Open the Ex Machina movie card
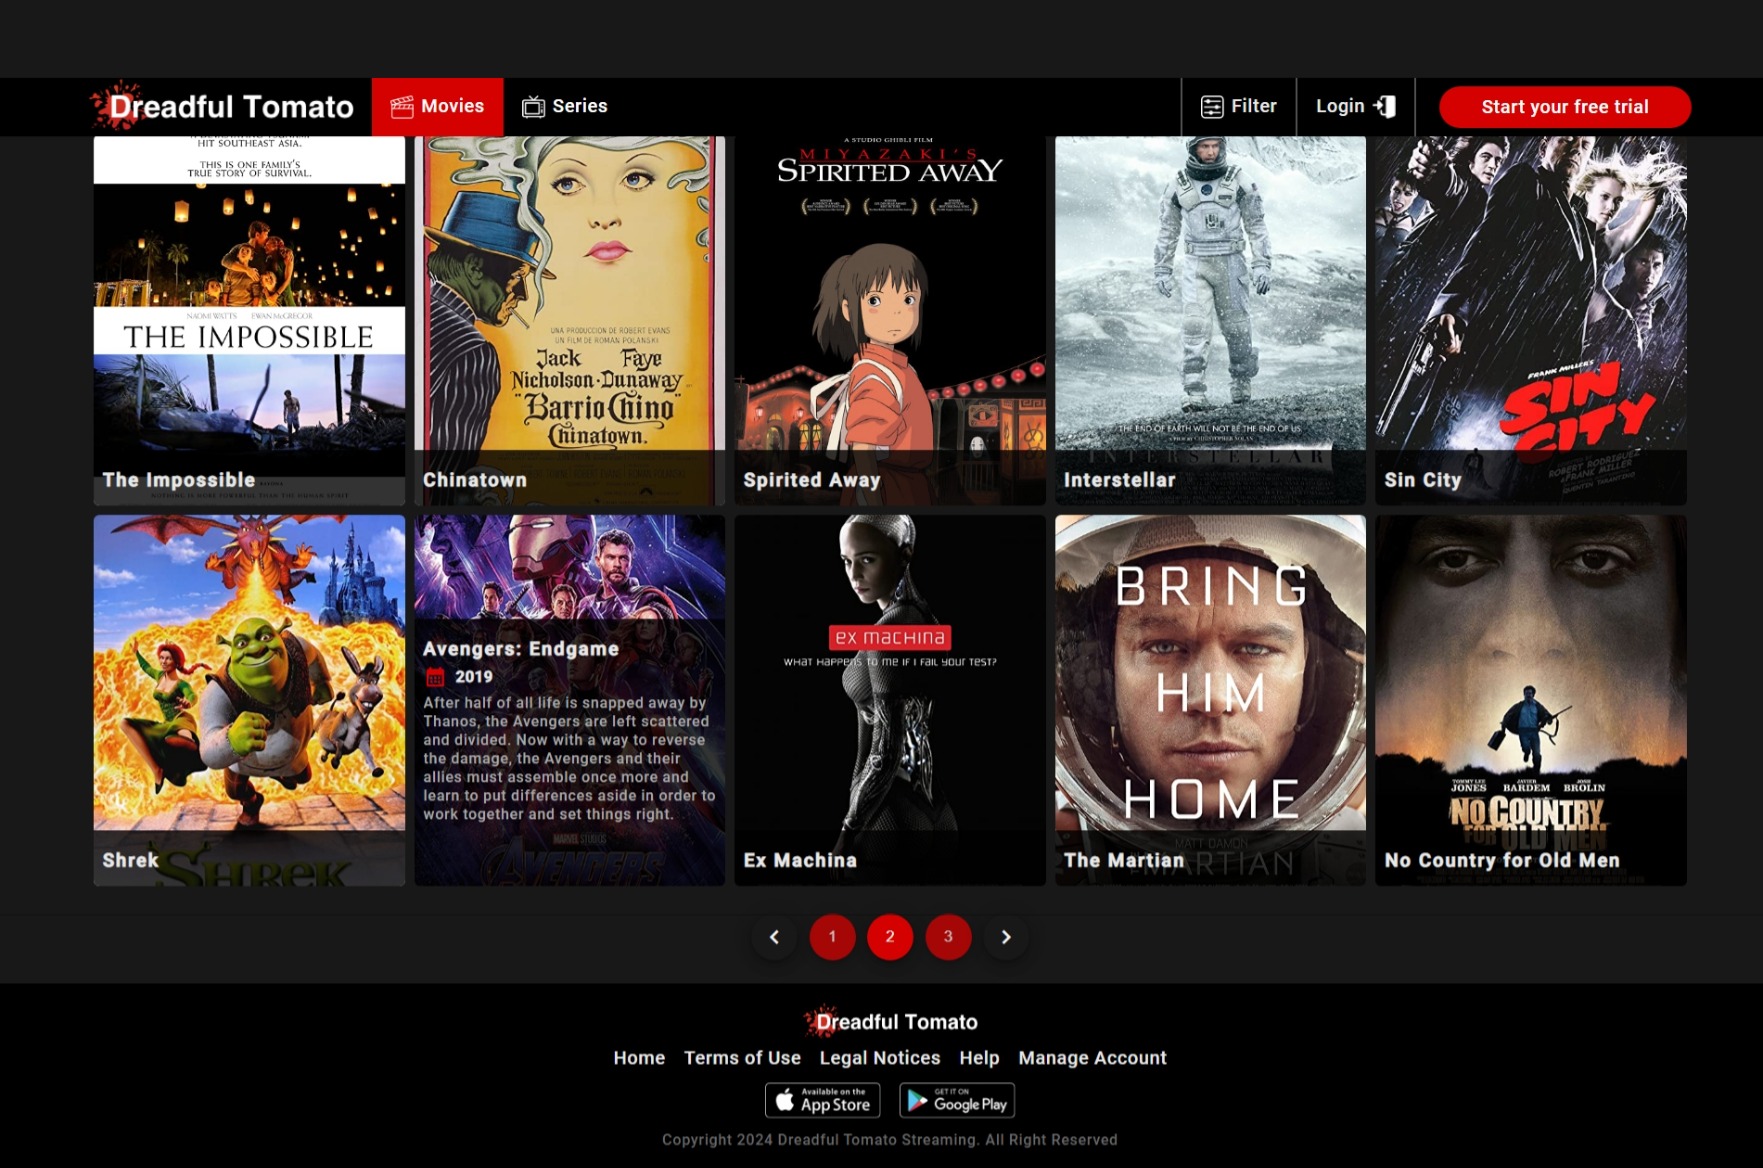The height and width of the screenshot is (1168, 1763). [x=890, y=700]
